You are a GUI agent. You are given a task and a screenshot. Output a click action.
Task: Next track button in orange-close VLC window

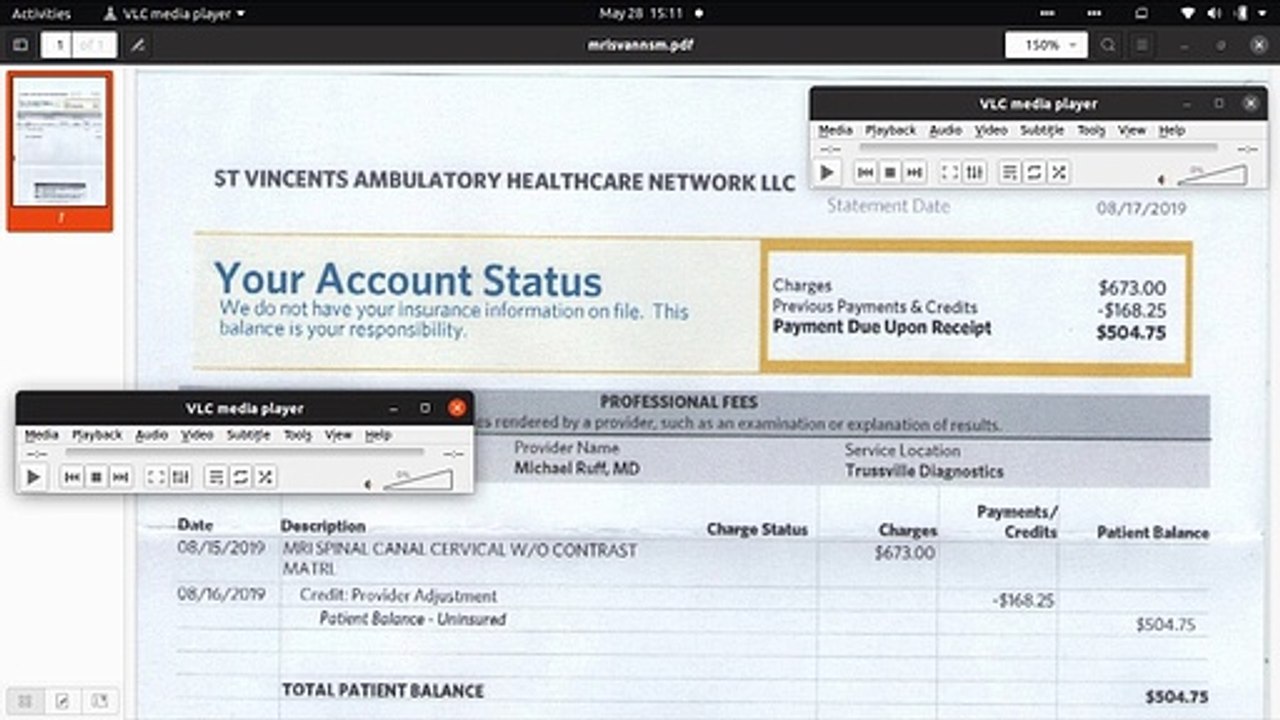pos(121,477)
